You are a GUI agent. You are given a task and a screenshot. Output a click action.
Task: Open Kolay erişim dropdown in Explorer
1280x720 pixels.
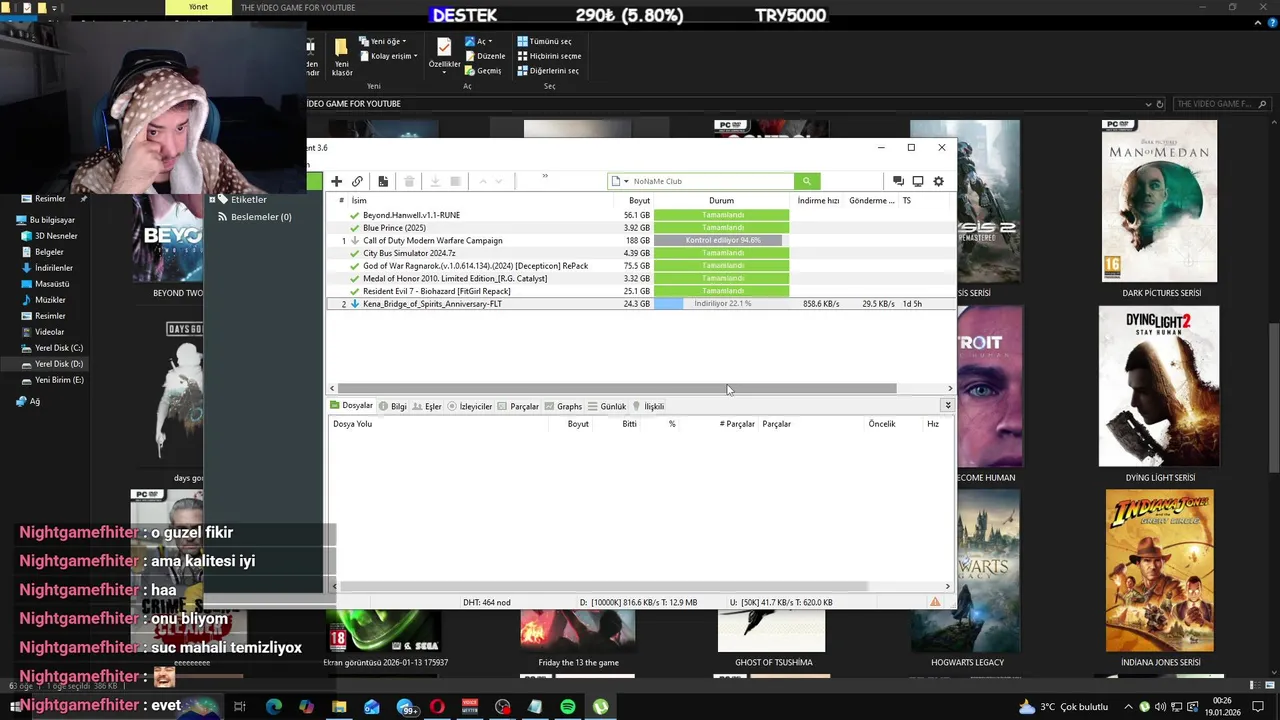[x=388, y=56]
